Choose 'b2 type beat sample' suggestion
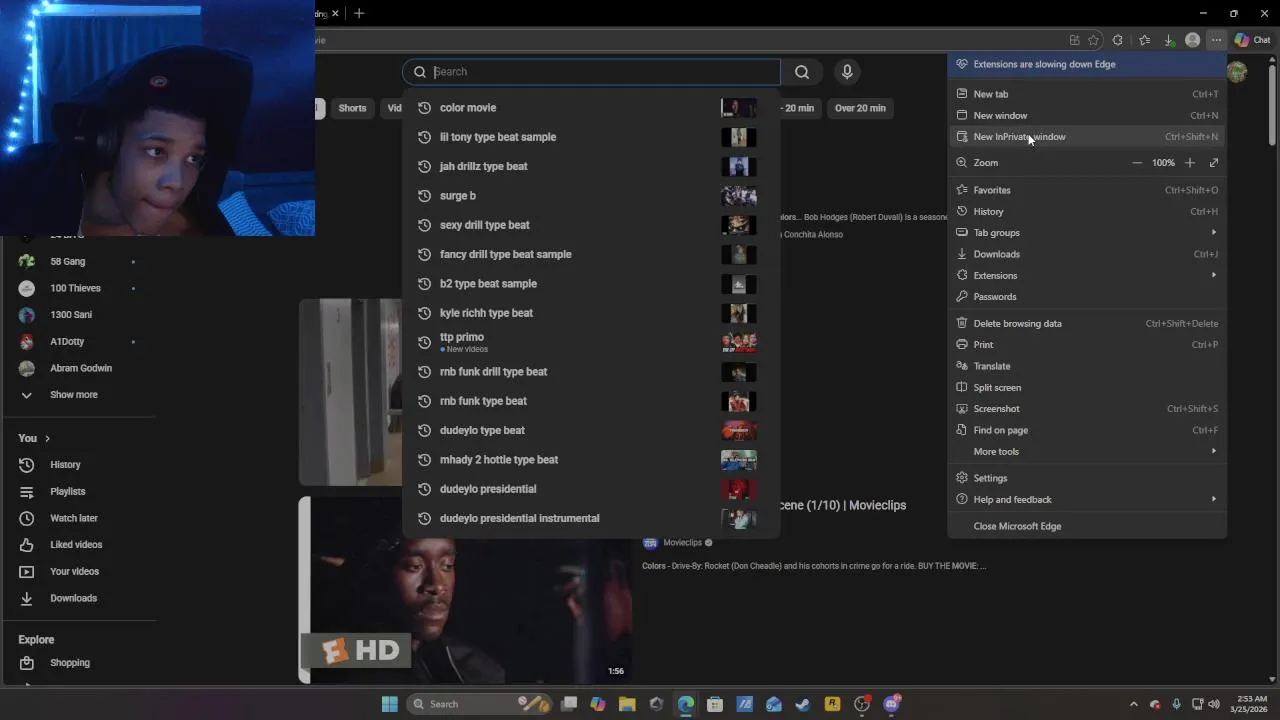The height and width of the screenshot is (720, 1280). [x=590, y=284]
